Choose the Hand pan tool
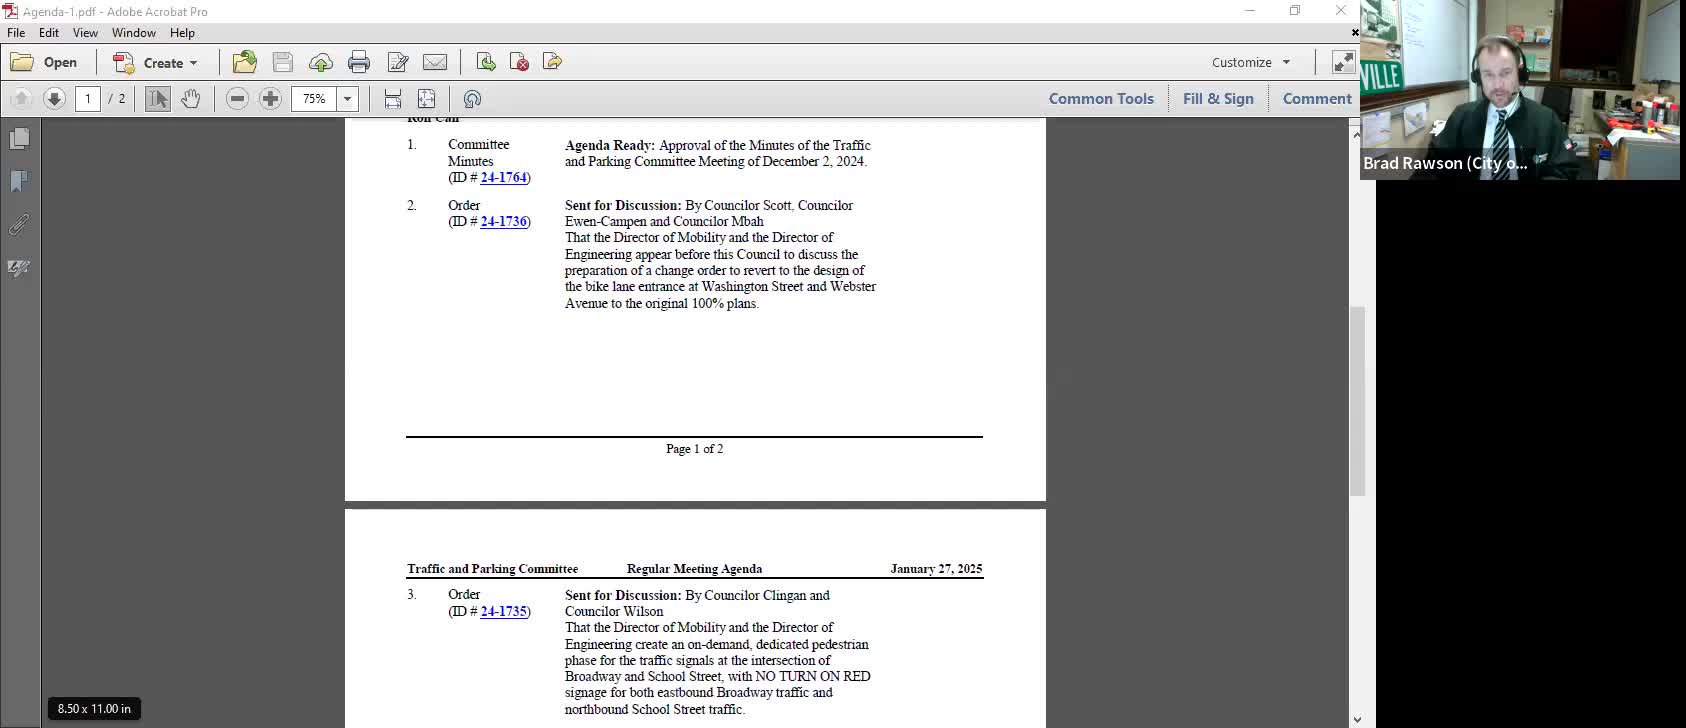Viewport: 1686px width, 728px height. [191, 98]
